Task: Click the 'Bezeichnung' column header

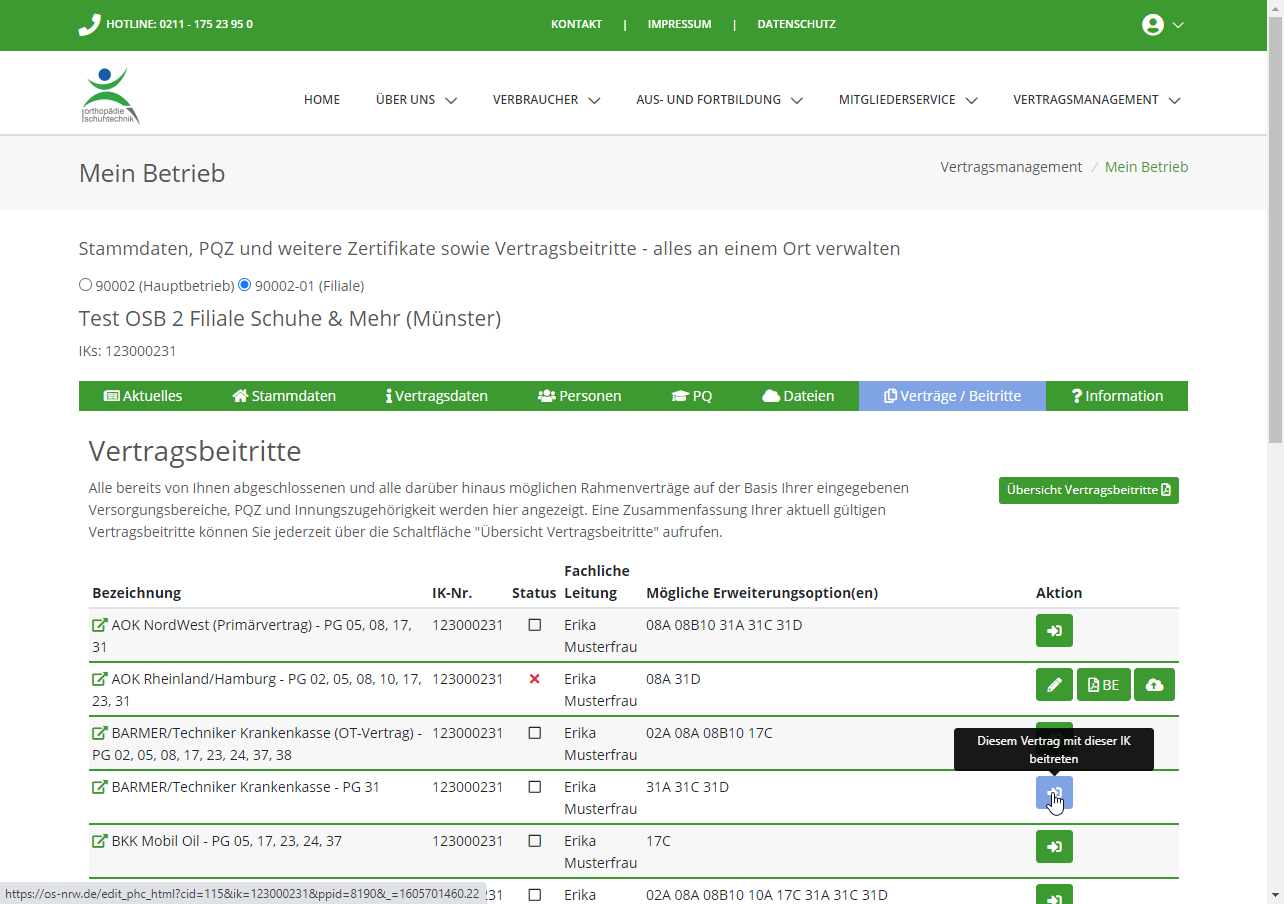Action: (x=137, y=593)
